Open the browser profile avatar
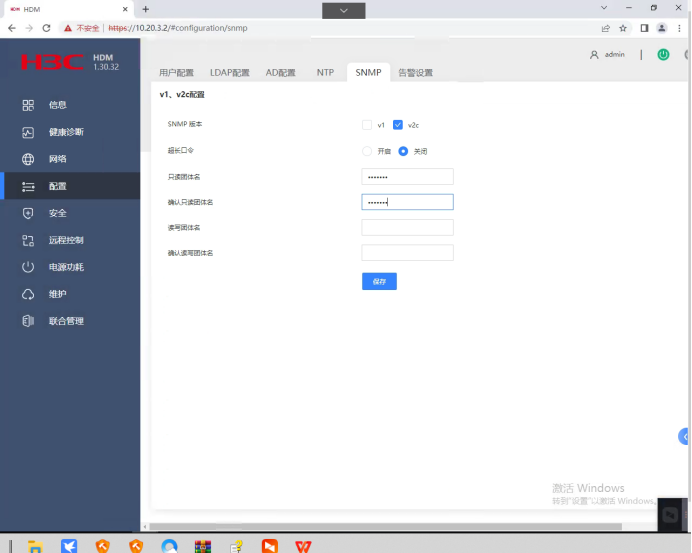 coord(662,28)
